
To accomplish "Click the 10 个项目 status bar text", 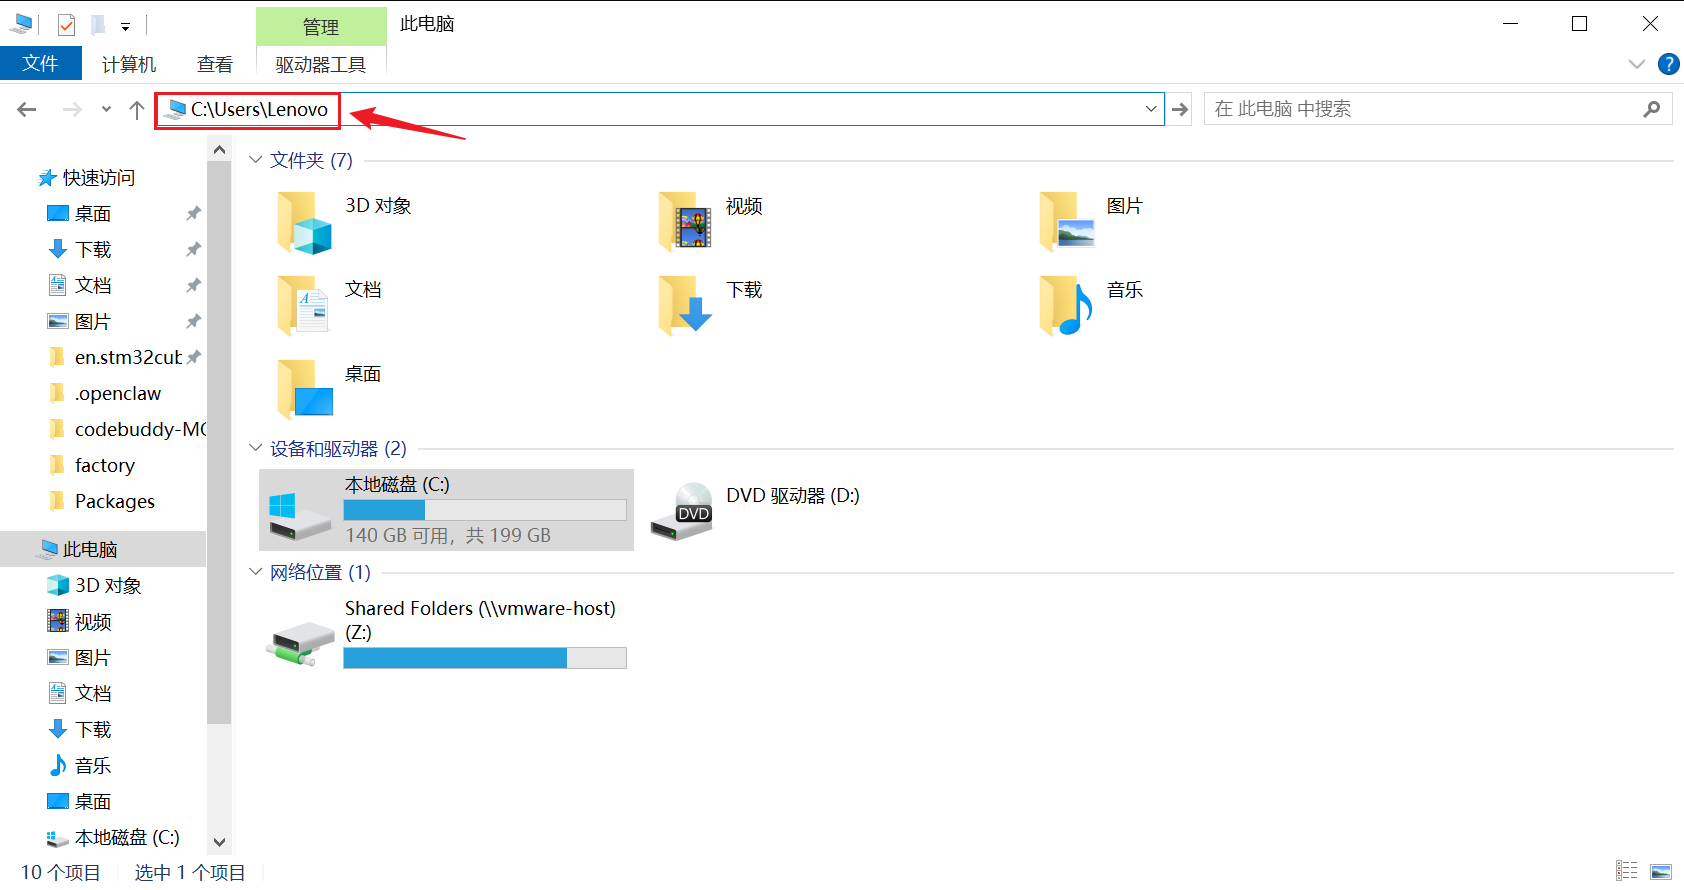I will click(x=61, y=872).
